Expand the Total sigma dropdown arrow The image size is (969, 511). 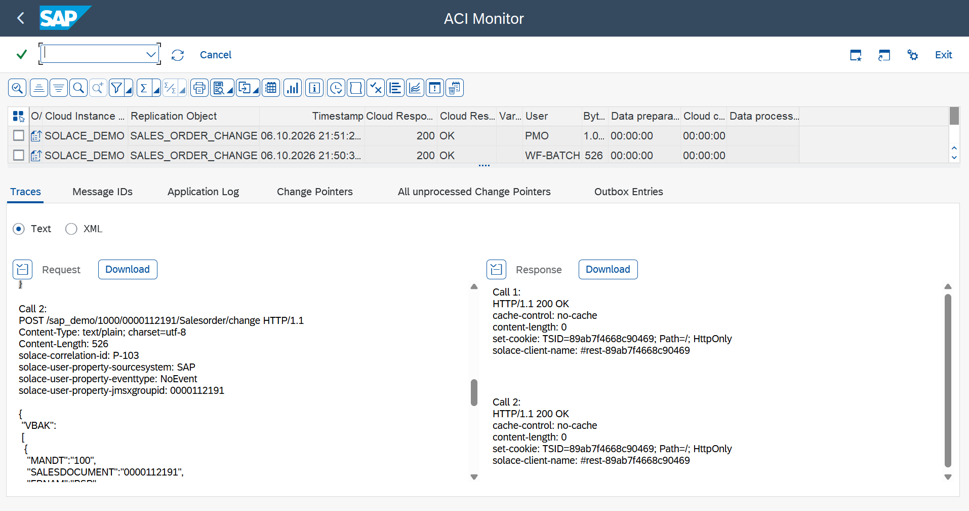[x=156, y=90]
